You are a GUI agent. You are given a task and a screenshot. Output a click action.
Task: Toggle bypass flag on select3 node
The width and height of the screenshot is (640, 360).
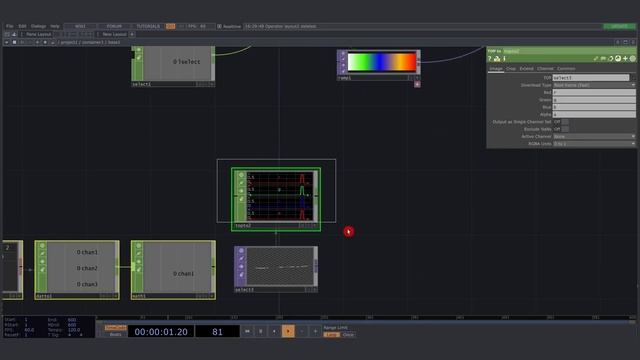coord(241,258)
